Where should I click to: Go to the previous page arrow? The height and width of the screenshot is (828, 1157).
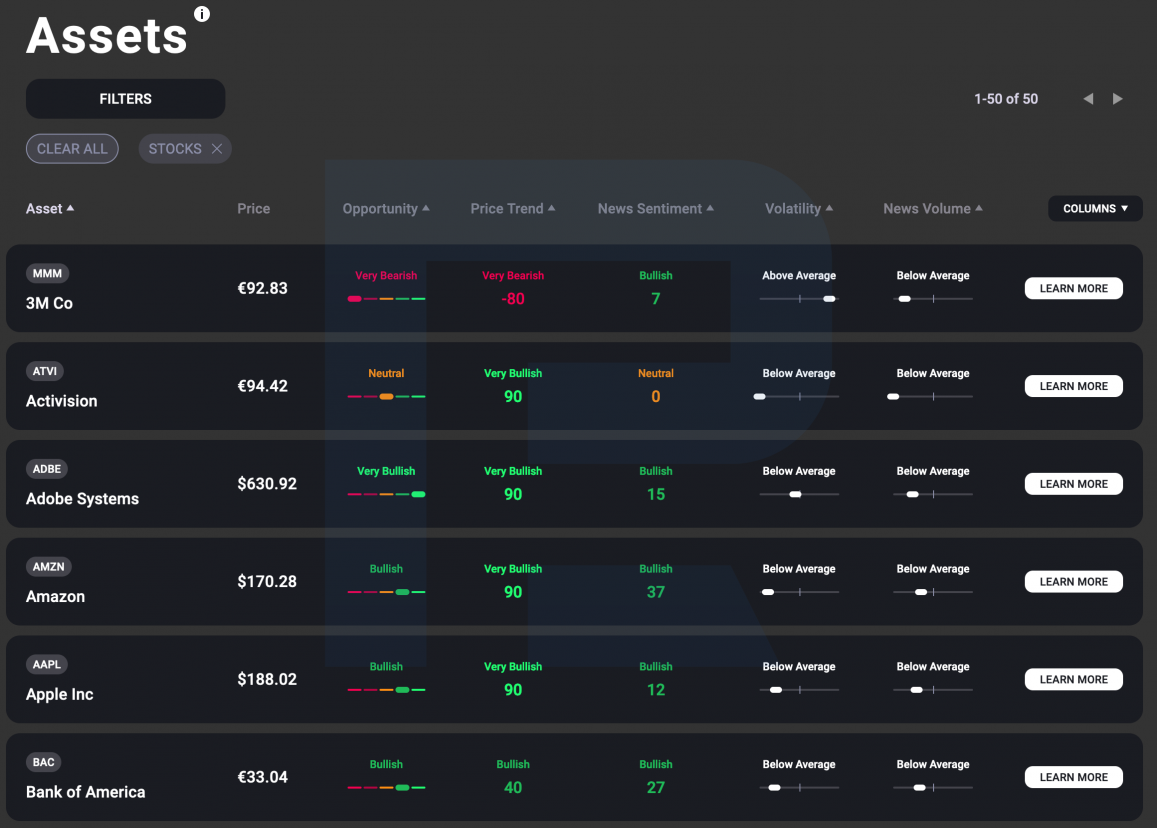click(x=1088, y=99)
